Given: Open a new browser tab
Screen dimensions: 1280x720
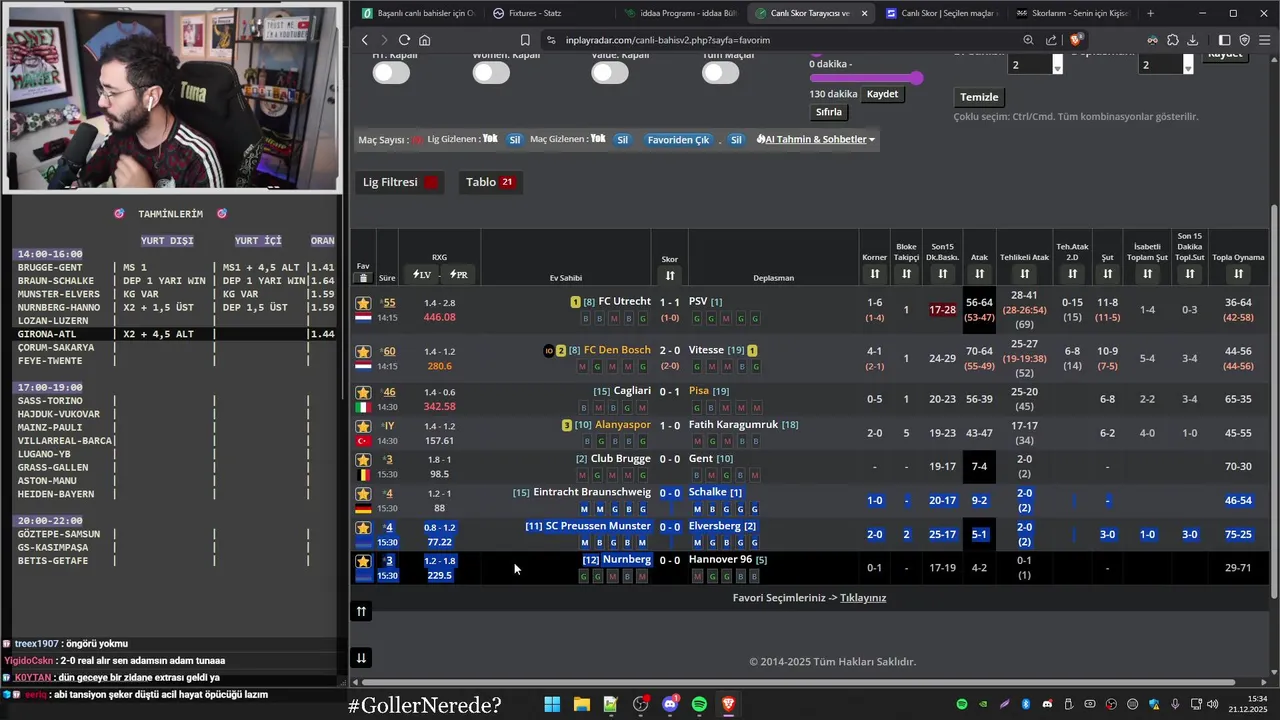Looking at the screenshot, I should pos(1150,13).
